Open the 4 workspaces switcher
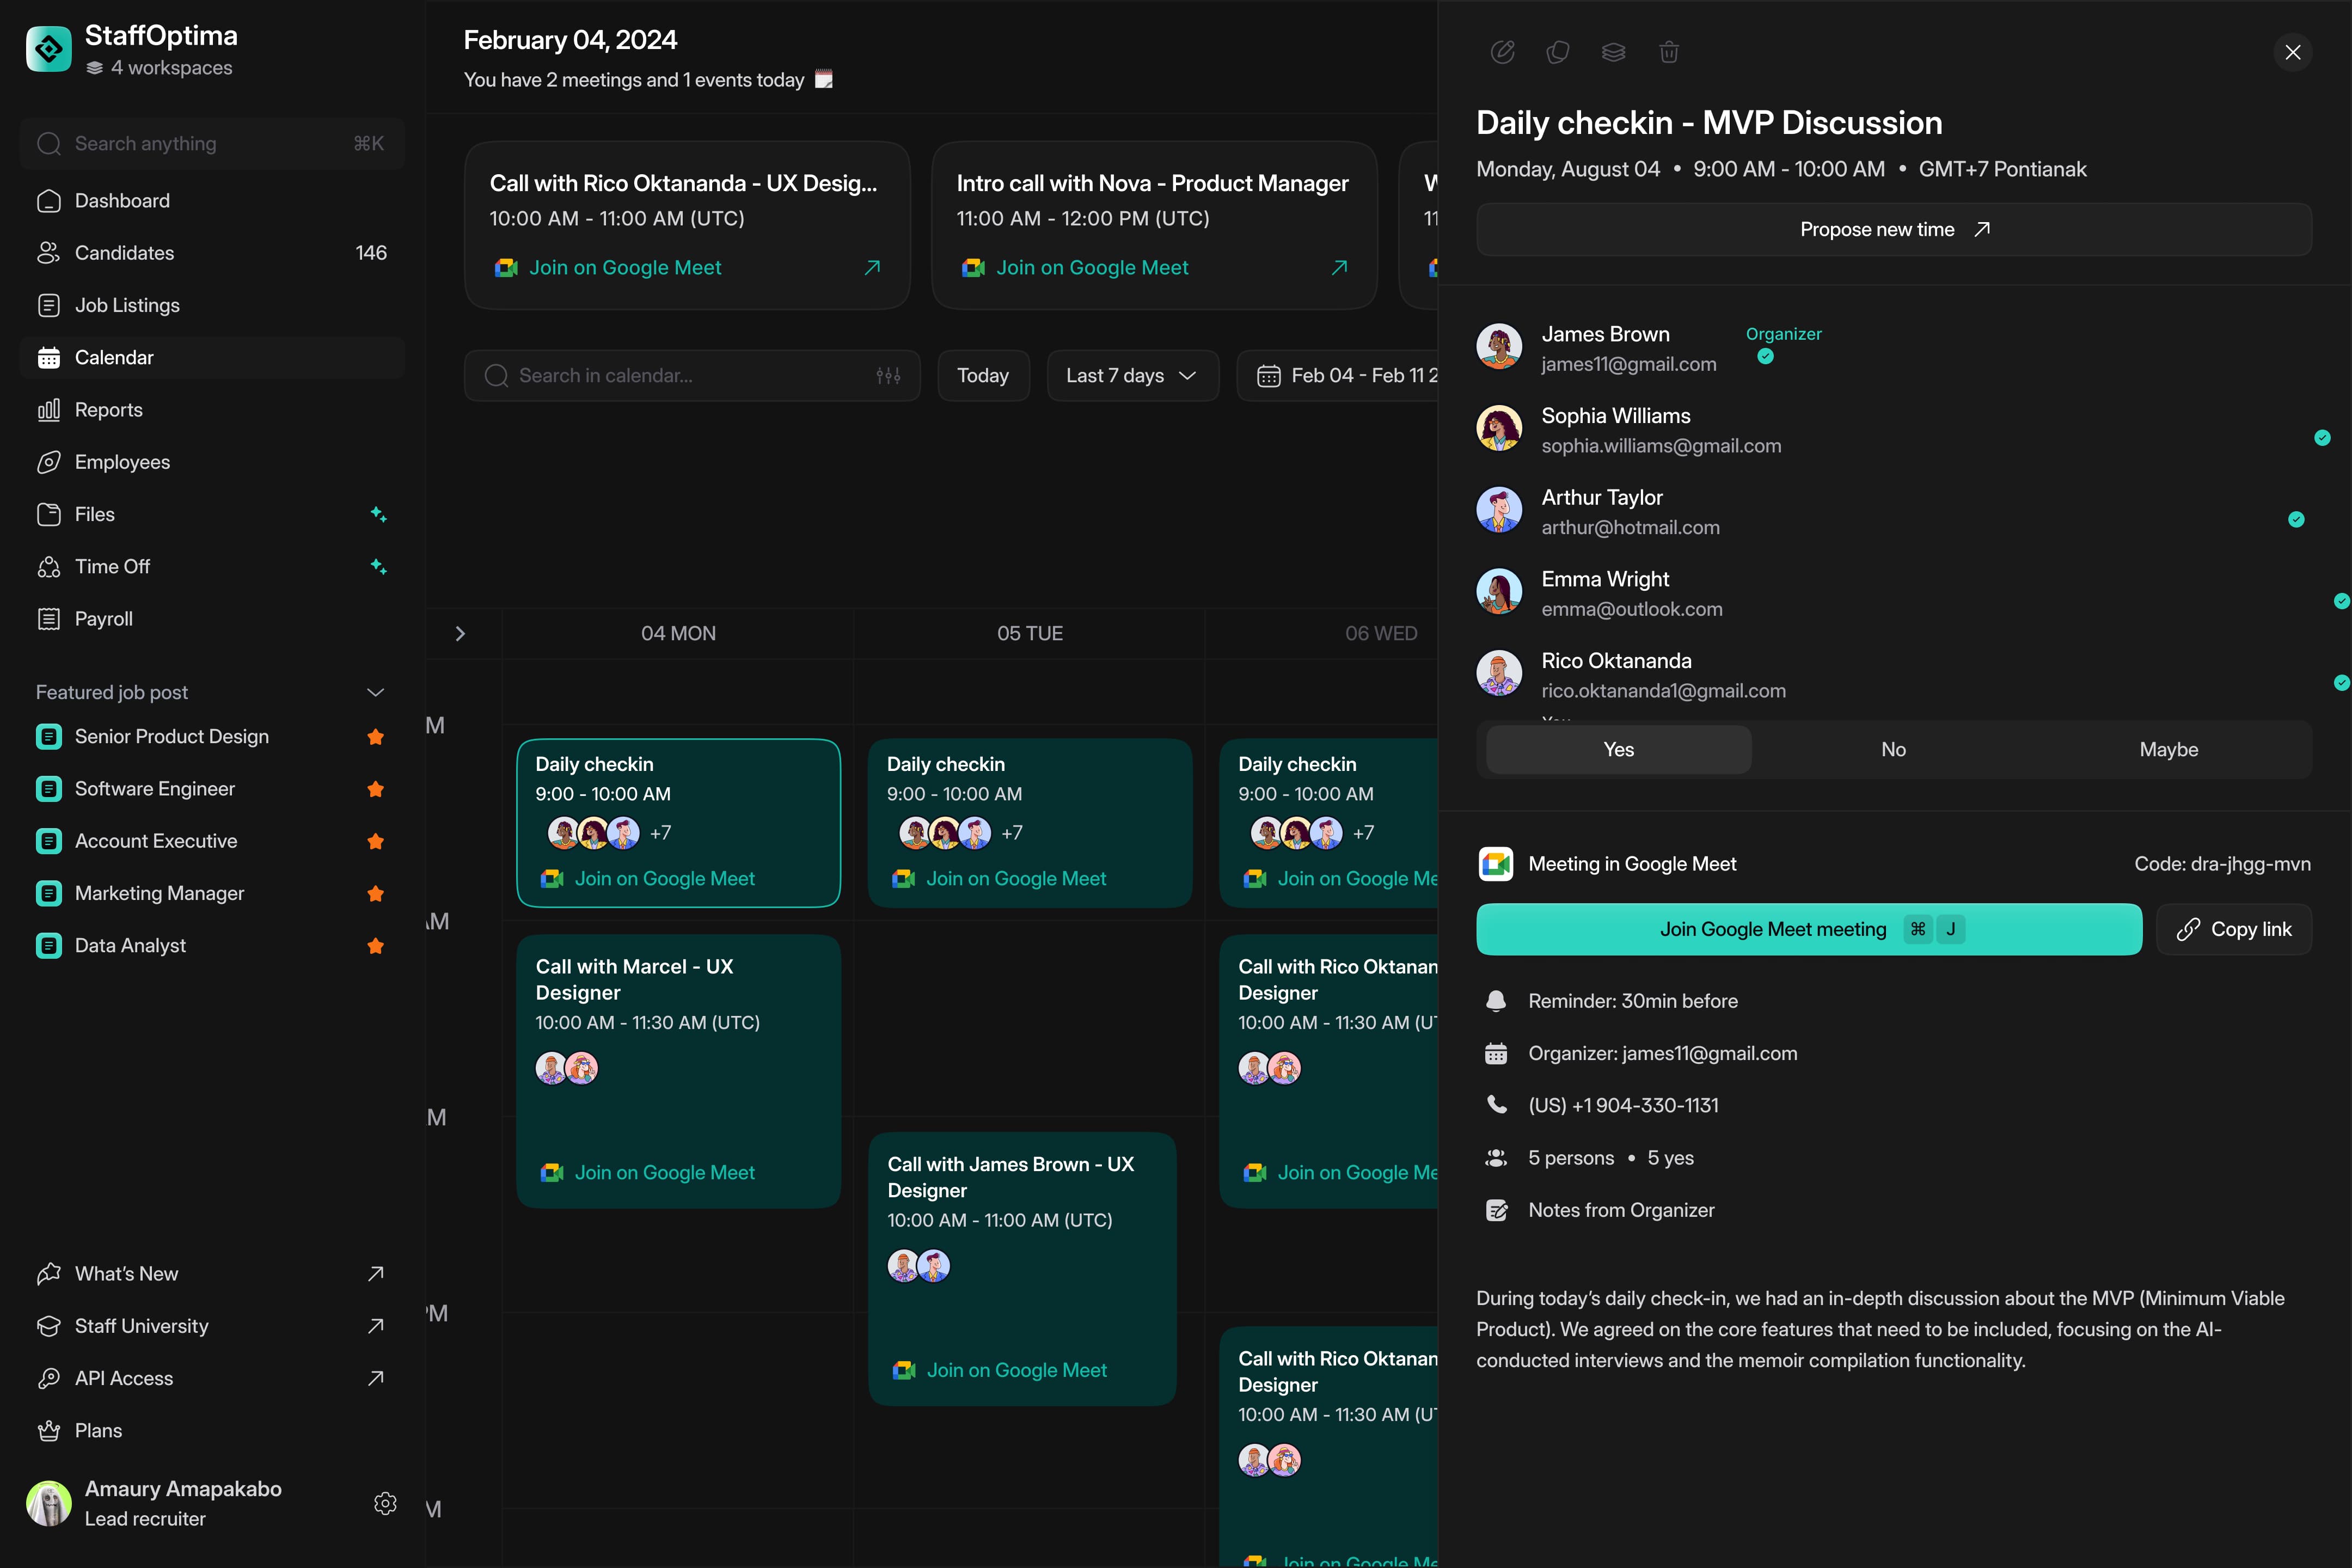 click(x=160, y=68)
